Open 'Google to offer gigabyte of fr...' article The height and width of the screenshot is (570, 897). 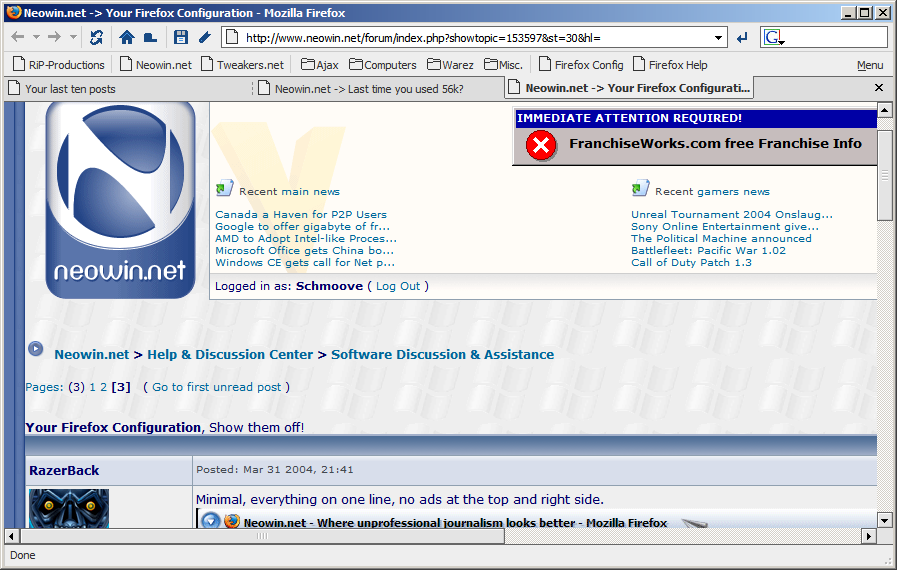(x=302, y=227)
